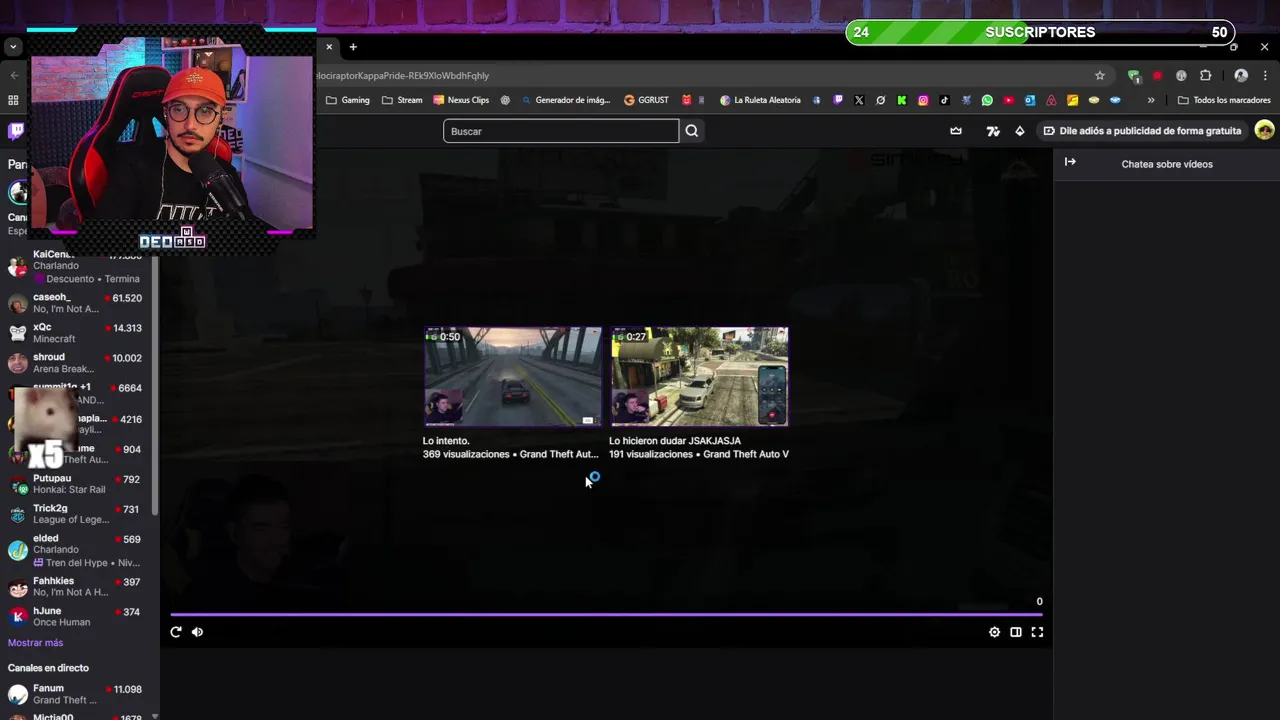The width and height of the screenshot is (1280, 720).
Task: Open Prime loot crown icon
Action: click(x=956, y=131)
